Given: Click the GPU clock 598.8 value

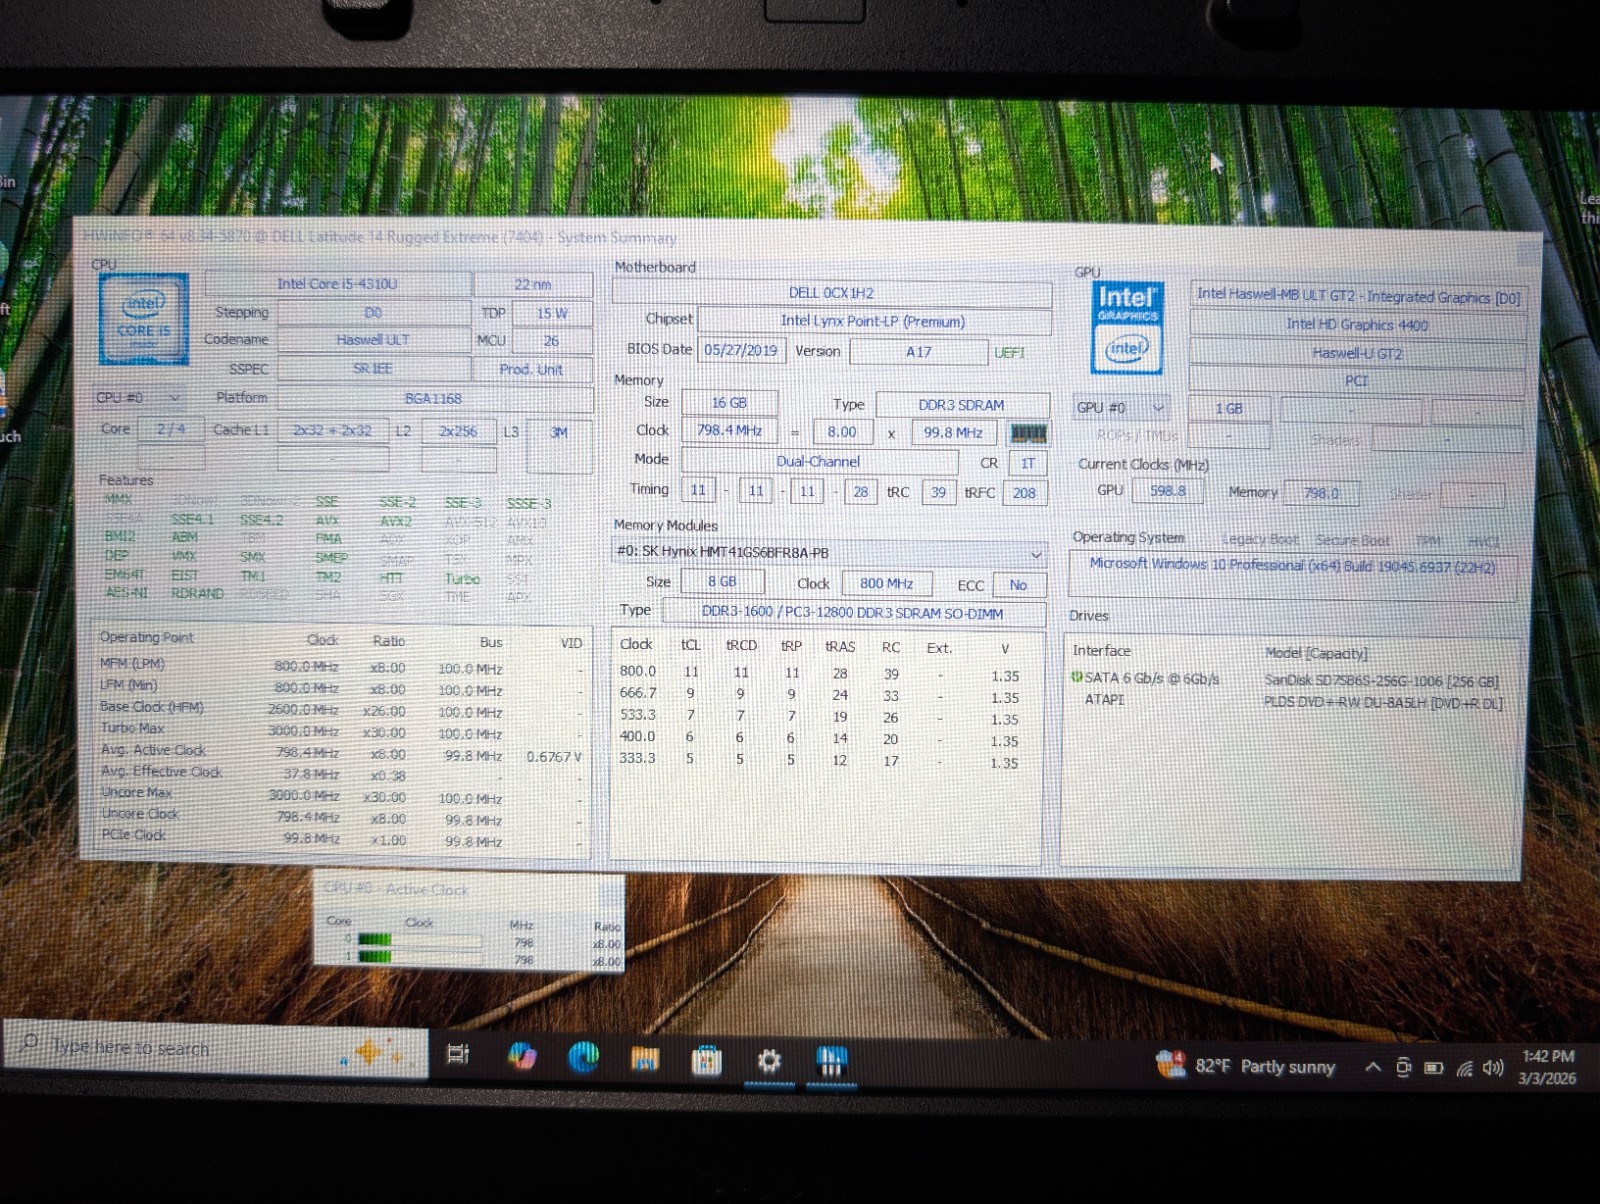Looking at the screenshot, I should point(1168,491).
